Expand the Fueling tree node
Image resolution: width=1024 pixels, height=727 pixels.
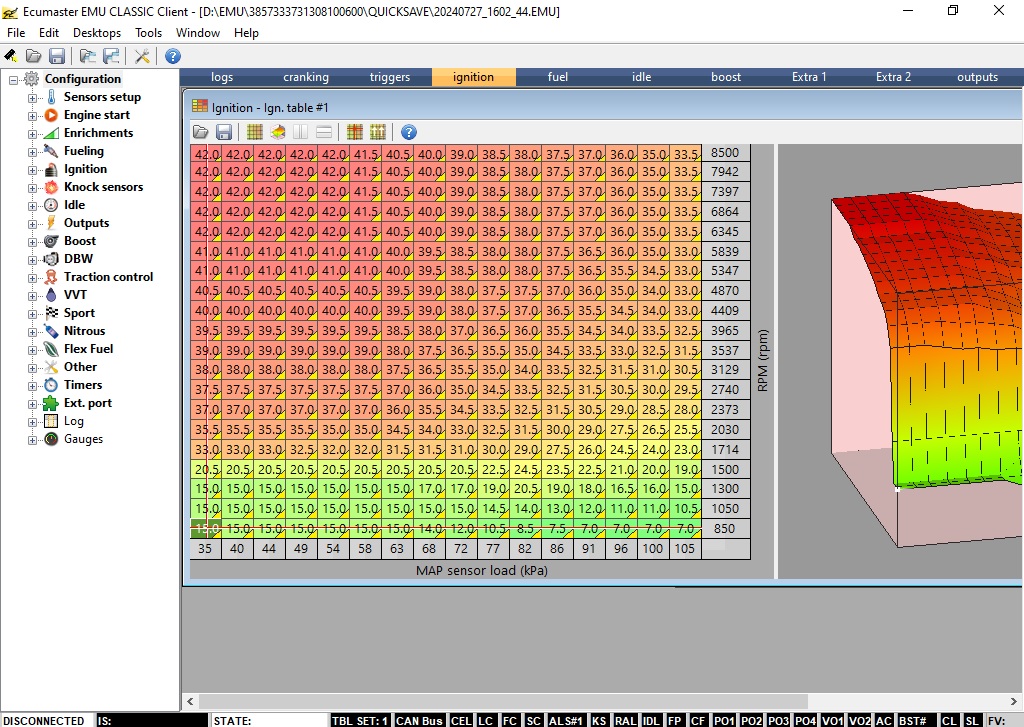coord(32,152)
